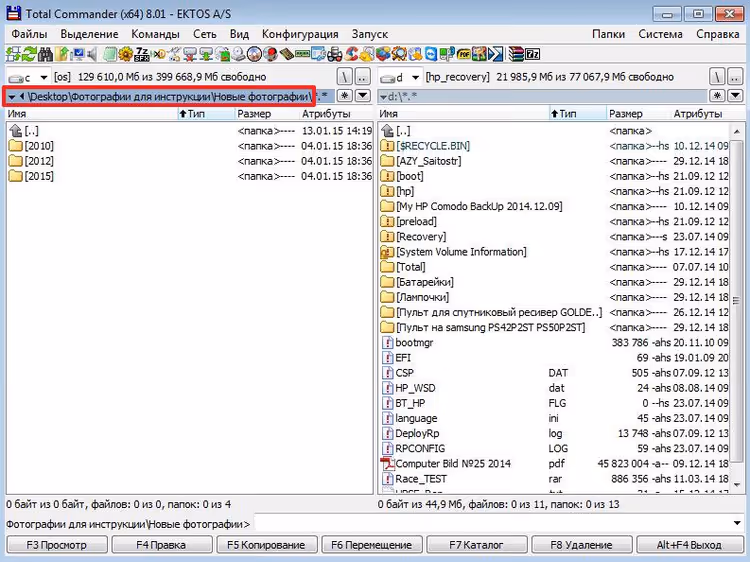The width and height of the screenshot is (750, 562).
Task: Click the round disc image toolbar icon
Action: [254, 54]
